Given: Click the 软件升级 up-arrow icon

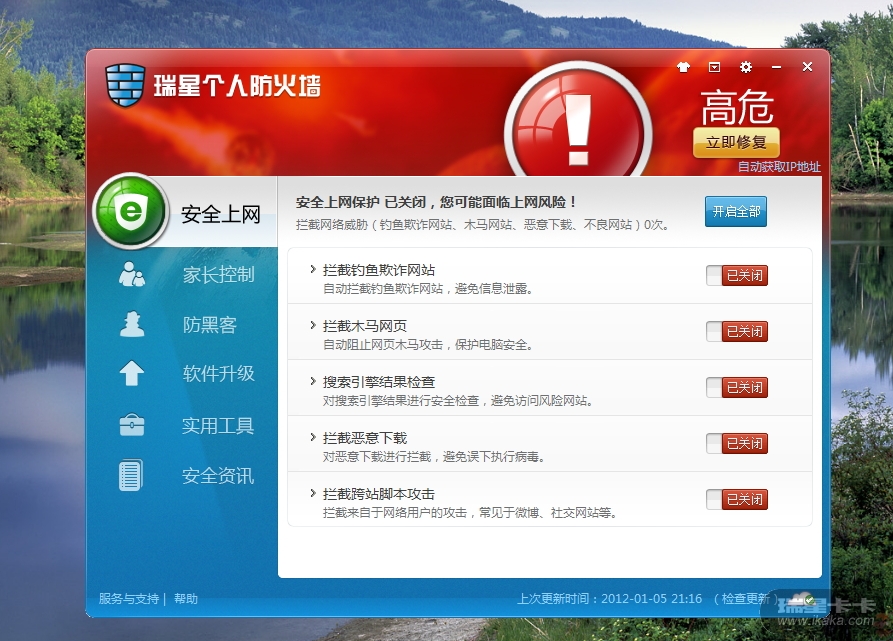Looking at the screenshot, I should pyautogui.click(x=132, y=373).
